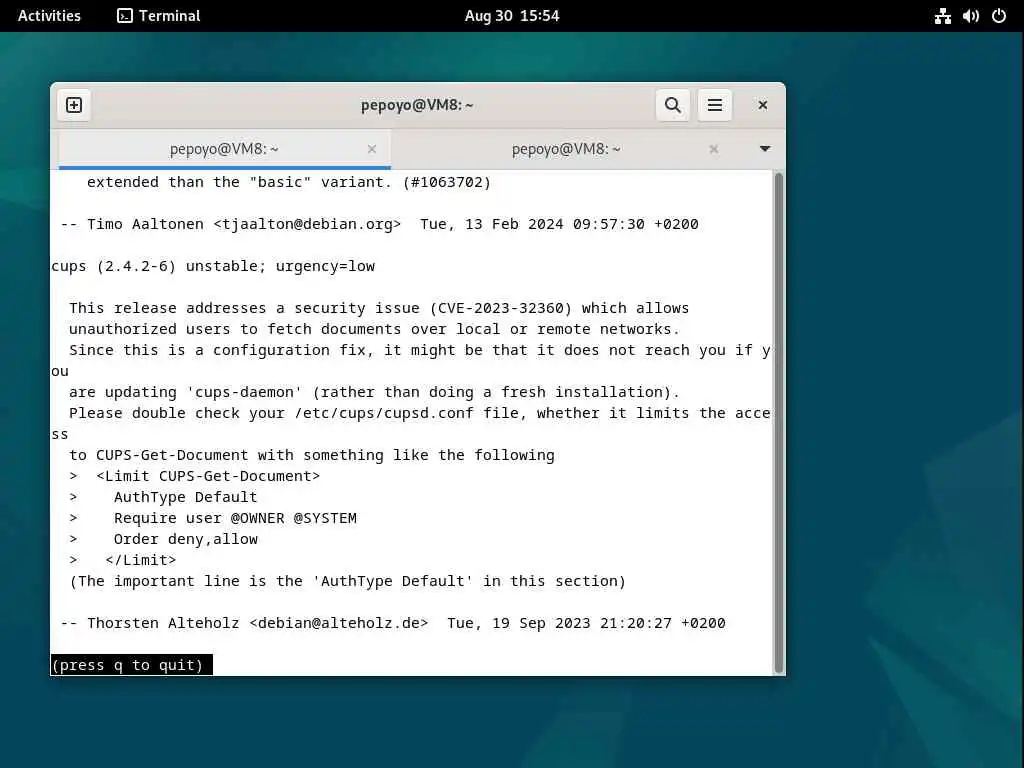
Task: Click '(#1063702)' bug number text
Action: [447, 182]
